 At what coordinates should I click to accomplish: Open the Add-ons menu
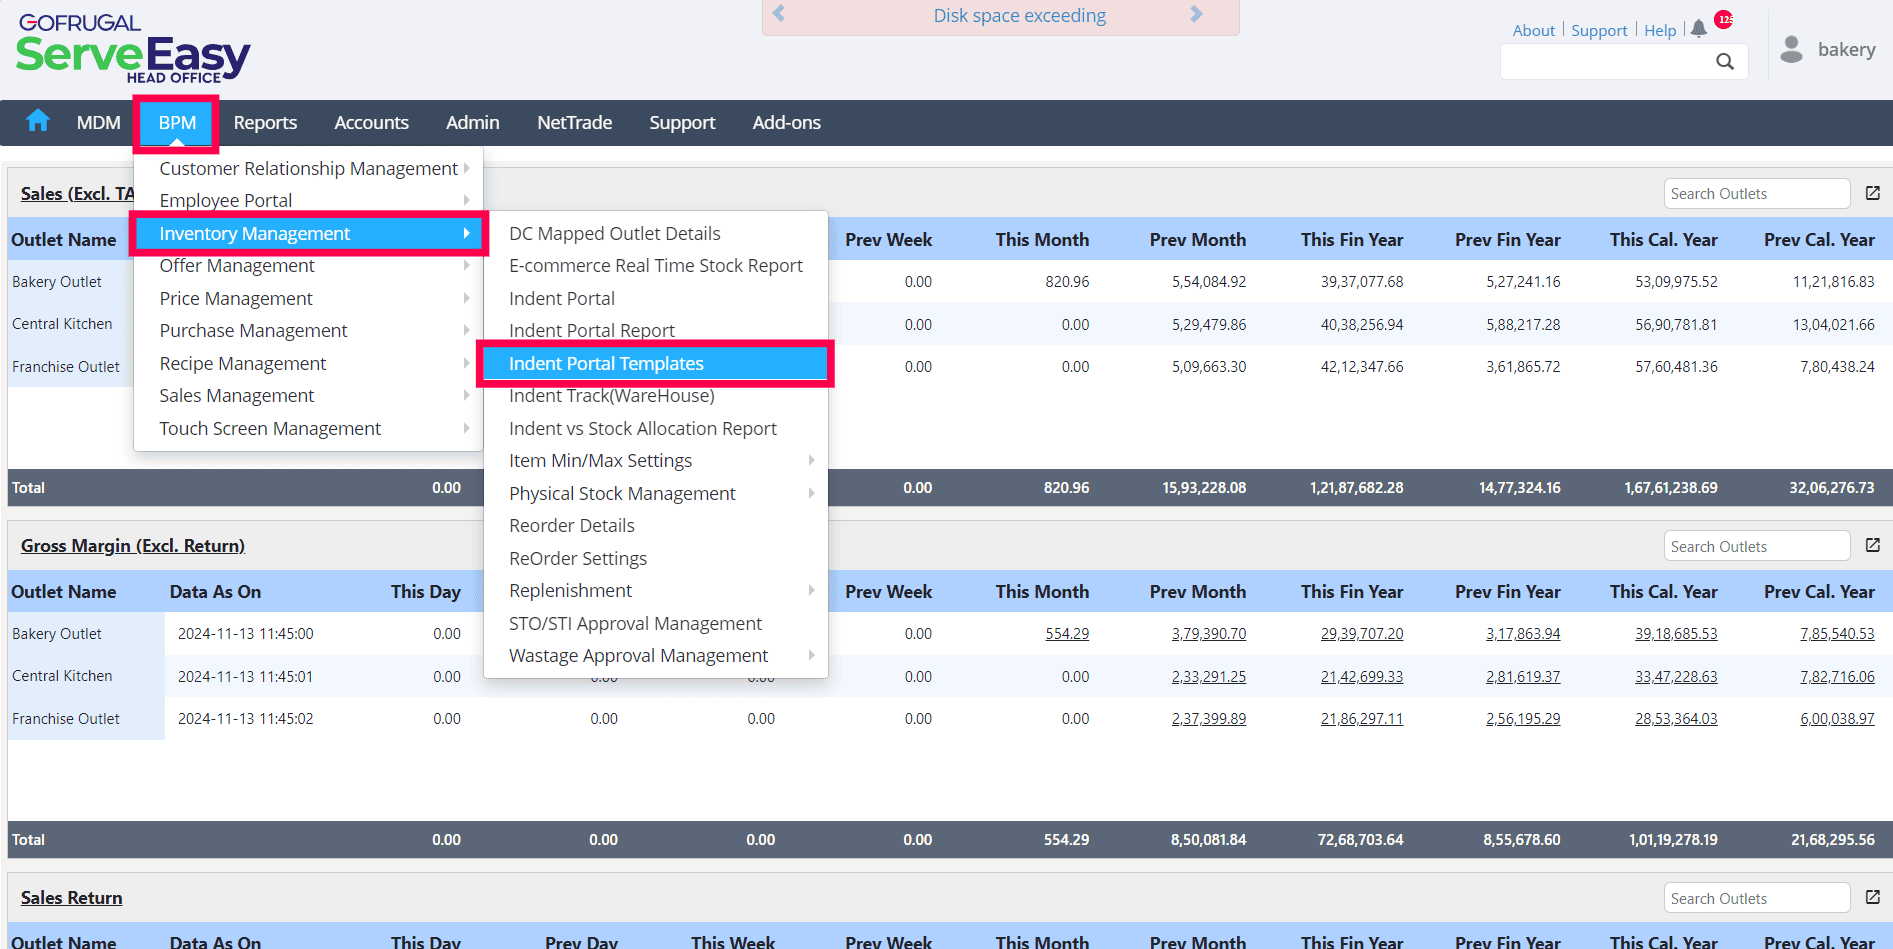(x=786, y=122)
